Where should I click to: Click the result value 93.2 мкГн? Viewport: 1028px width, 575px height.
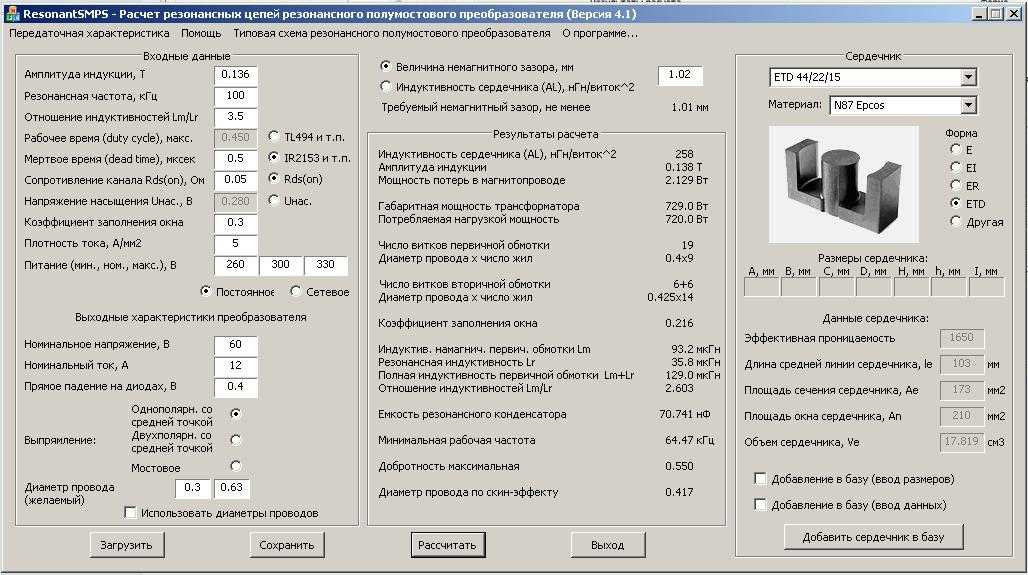[x=696, y=349]
